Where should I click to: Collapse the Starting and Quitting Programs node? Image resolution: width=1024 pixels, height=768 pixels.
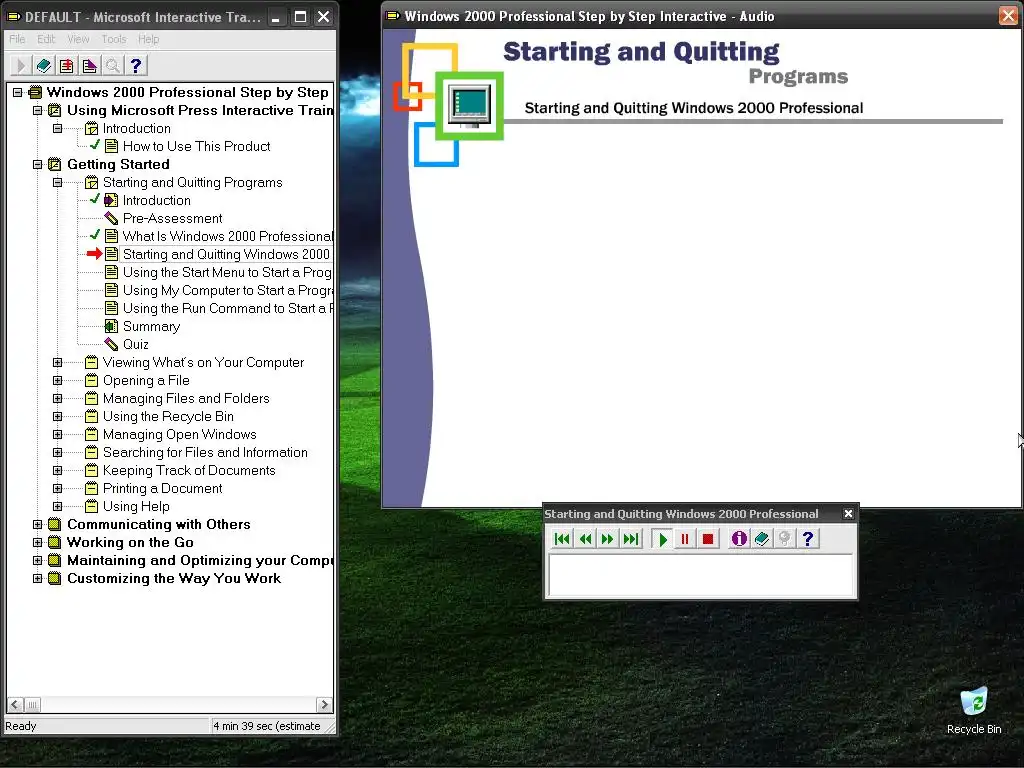57,182
